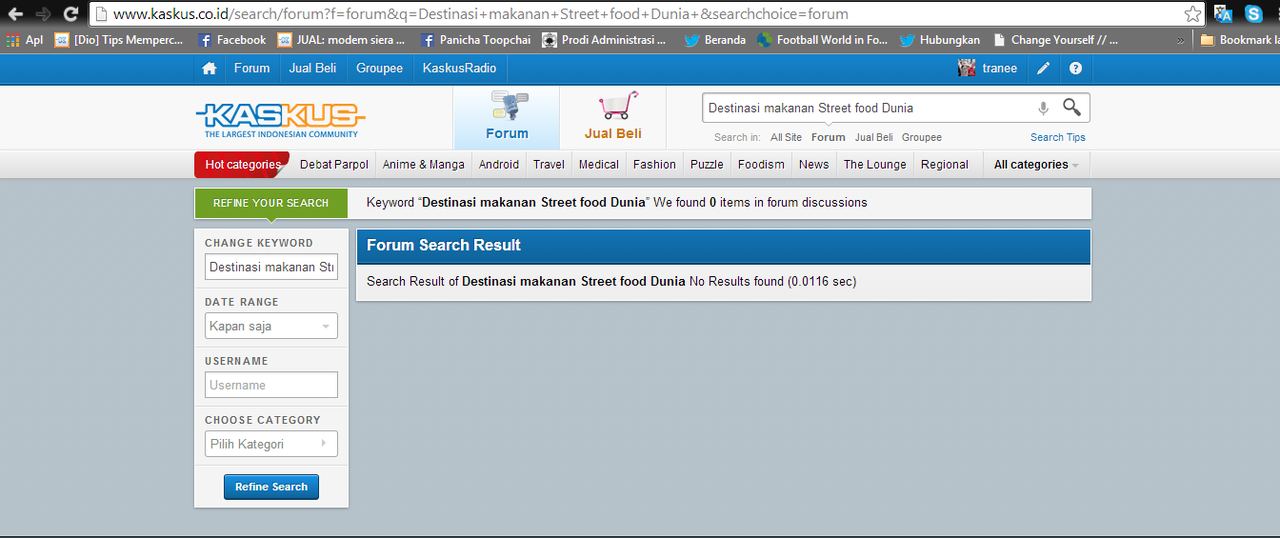This screenshot has width=1280, height=538.
Task: Open tranee username menu
Action: click(1000, 68)
